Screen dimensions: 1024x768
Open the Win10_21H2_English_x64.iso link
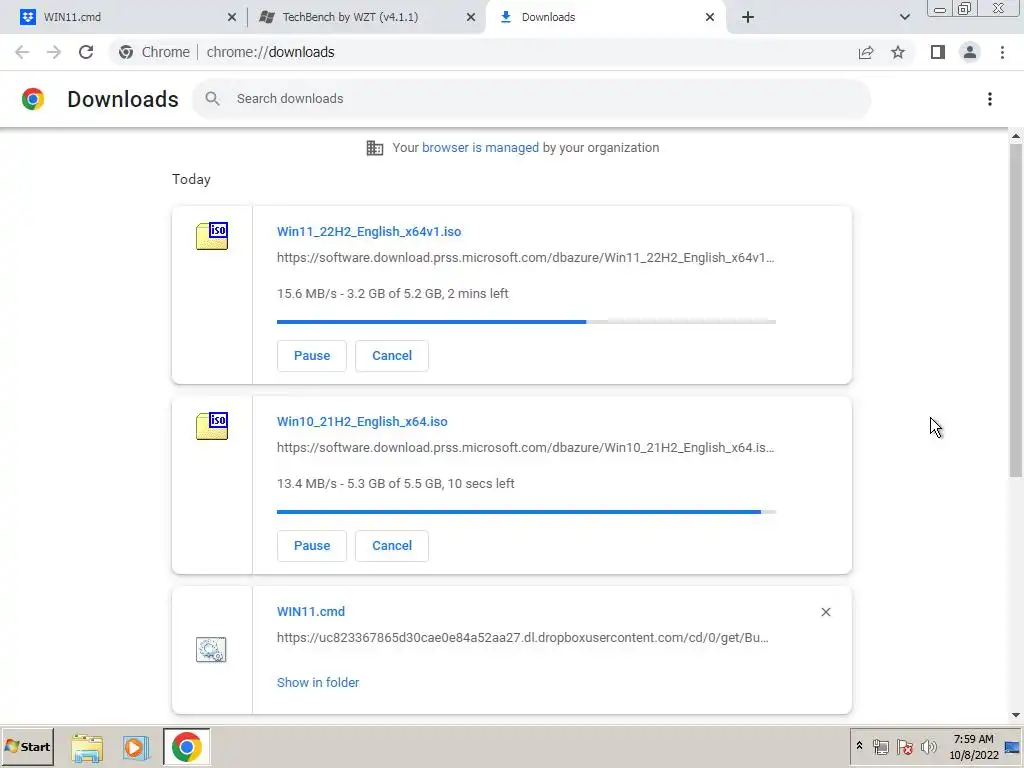point(362,422)
